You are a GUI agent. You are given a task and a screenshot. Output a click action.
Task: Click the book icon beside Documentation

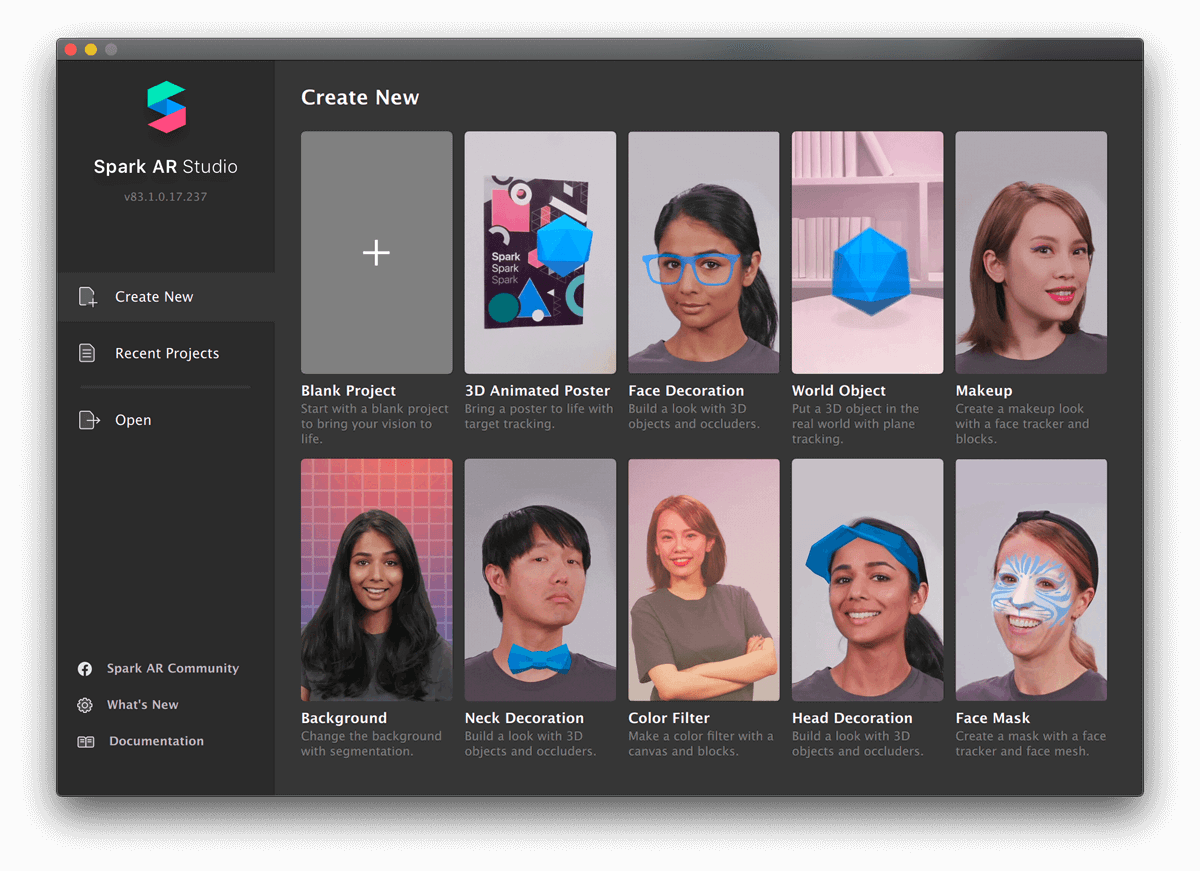pyautogui.click(x=86, y=742)
